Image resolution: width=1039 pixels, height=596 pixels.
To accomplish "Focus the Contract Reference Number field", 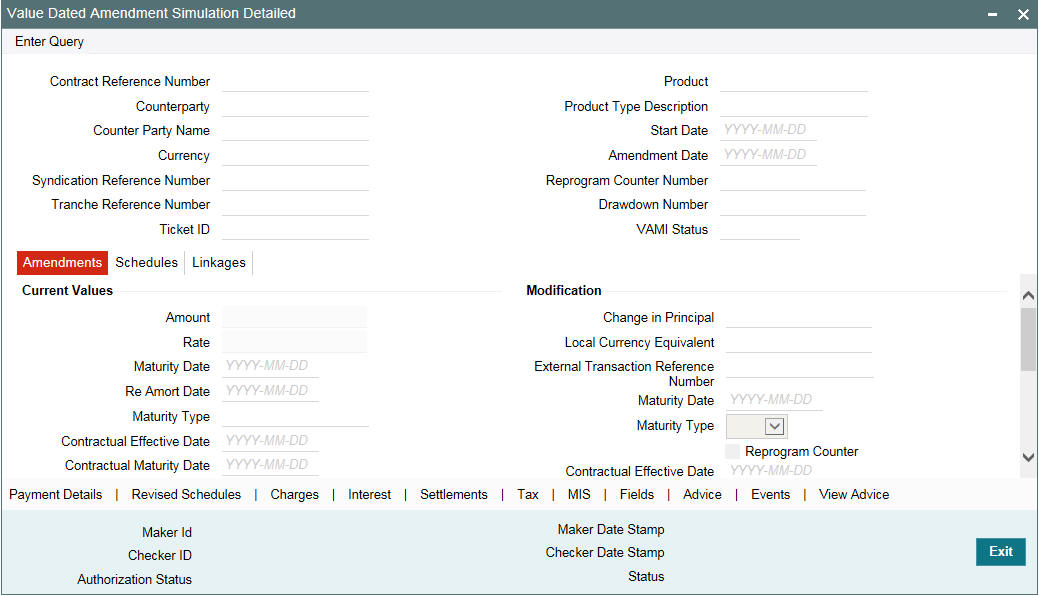I will point(296,82).
